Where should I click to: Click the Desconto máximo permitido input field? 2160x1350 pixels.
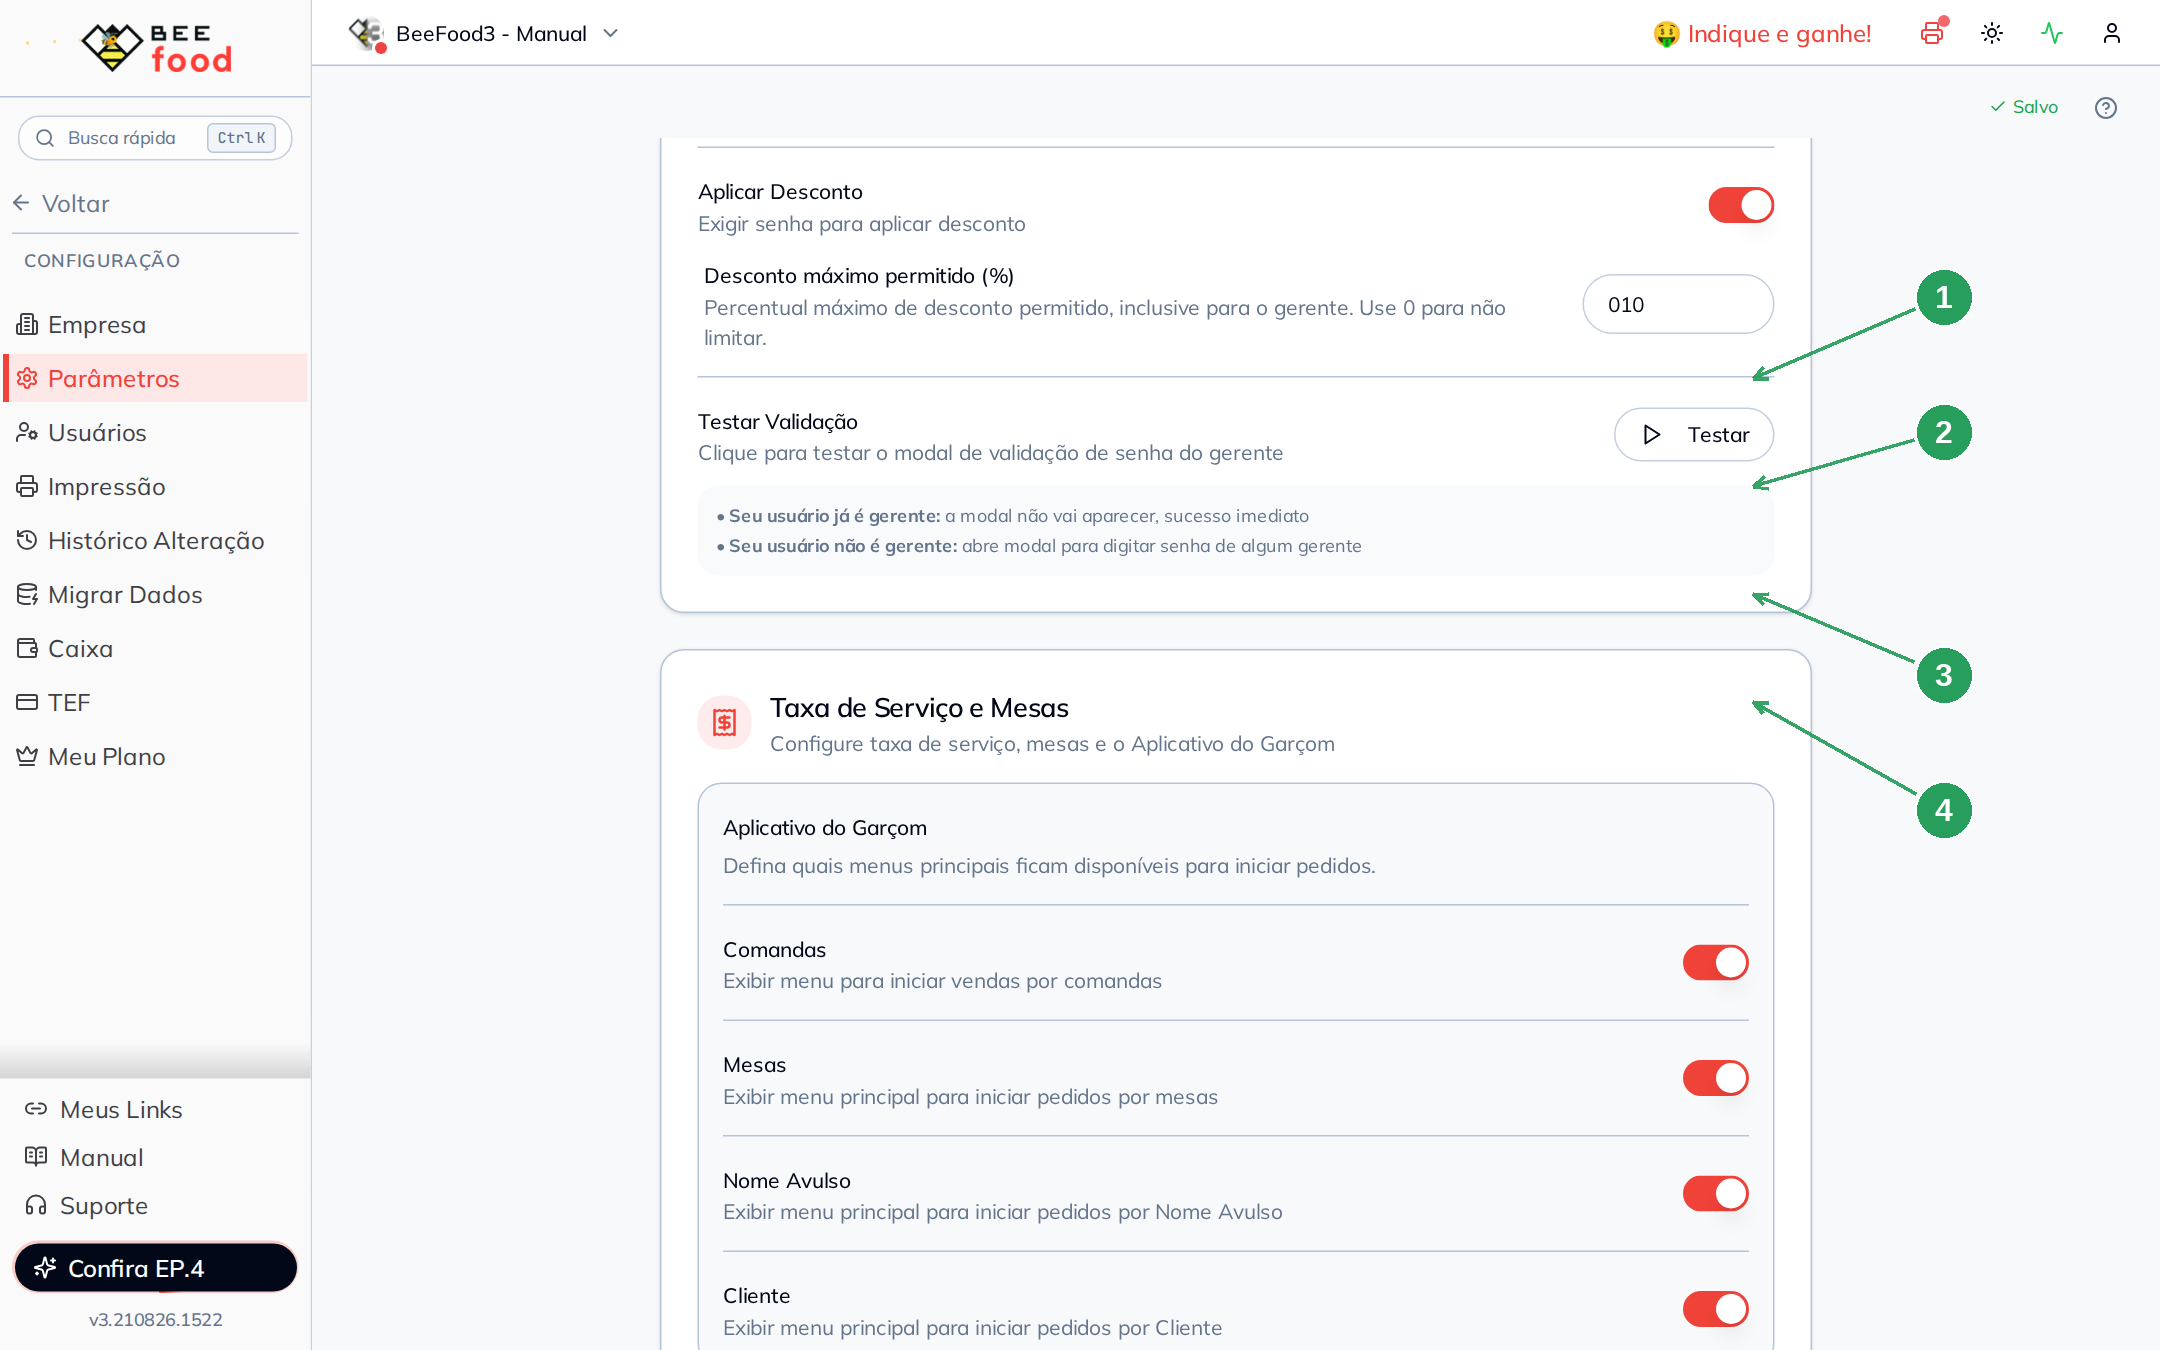tap(1678, 304)
